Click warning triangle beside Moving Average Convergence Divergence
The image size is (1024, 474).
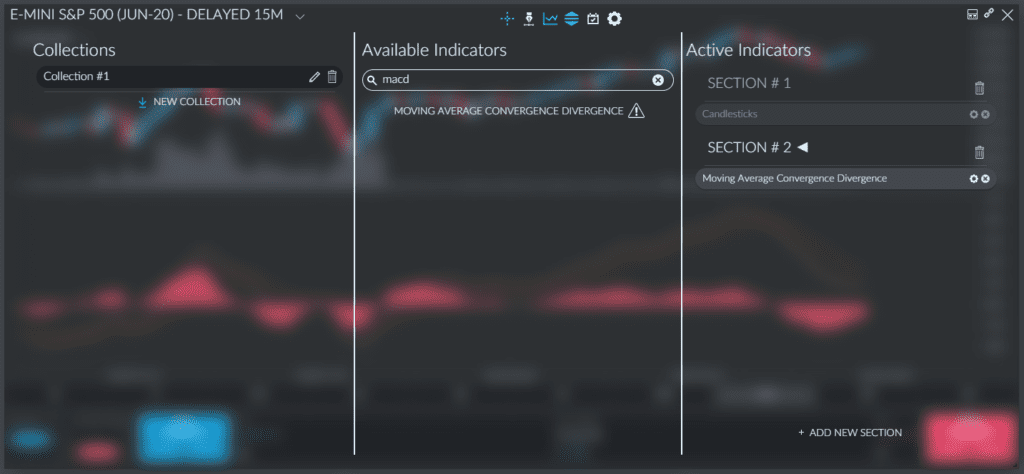tap(636, 111)
